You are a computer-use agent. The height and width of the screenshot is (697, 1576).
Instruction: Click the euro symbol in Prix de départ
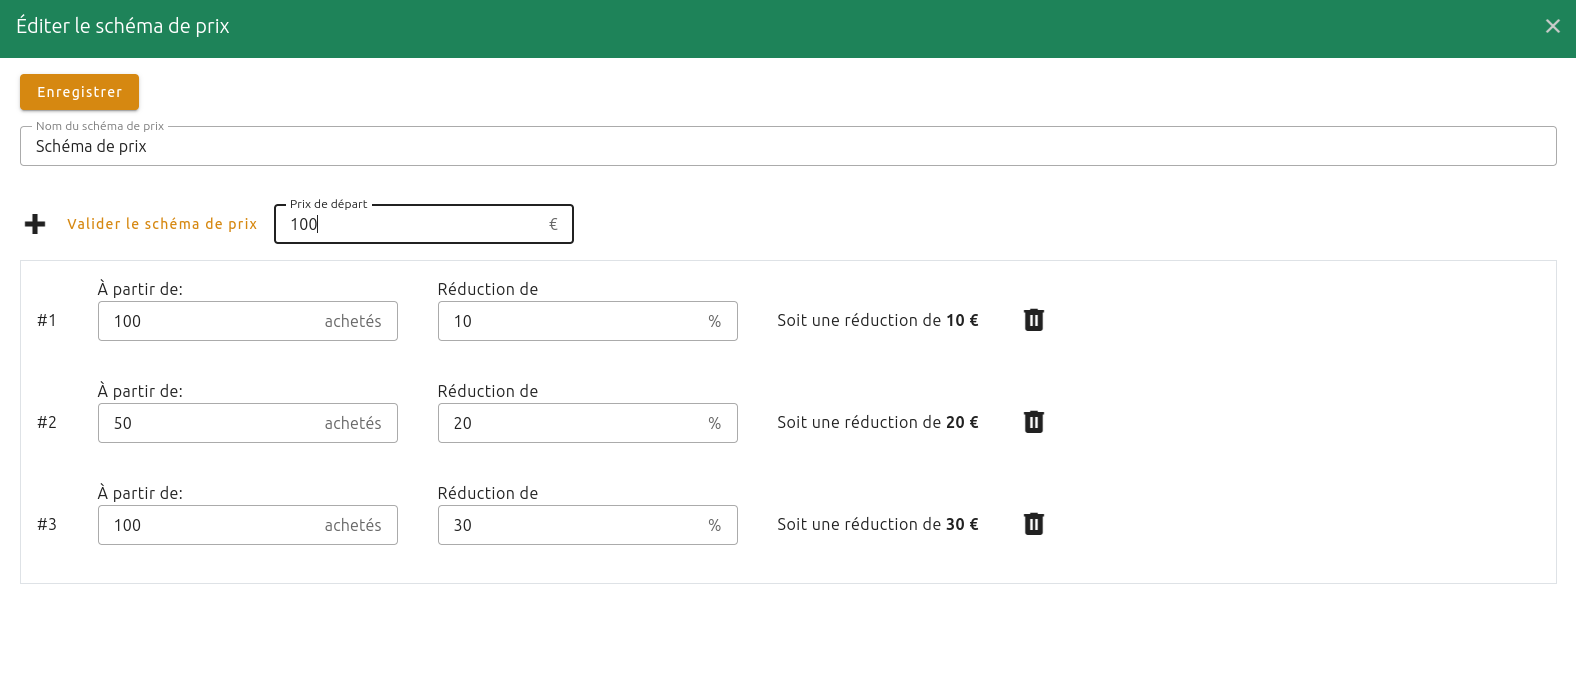[x=553, y=224]
